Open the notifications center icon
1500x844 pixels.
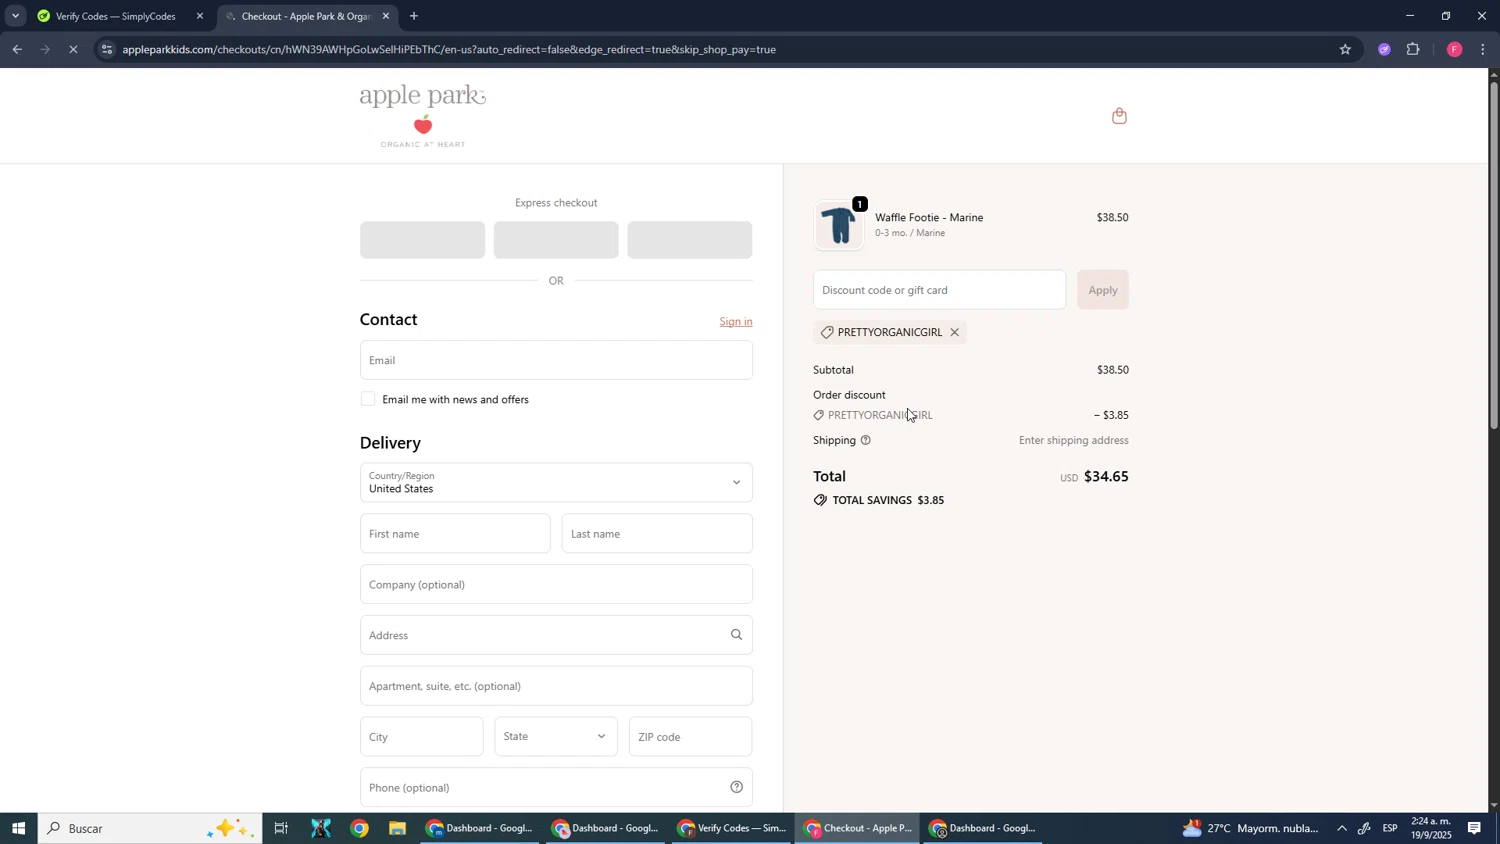1475,828
